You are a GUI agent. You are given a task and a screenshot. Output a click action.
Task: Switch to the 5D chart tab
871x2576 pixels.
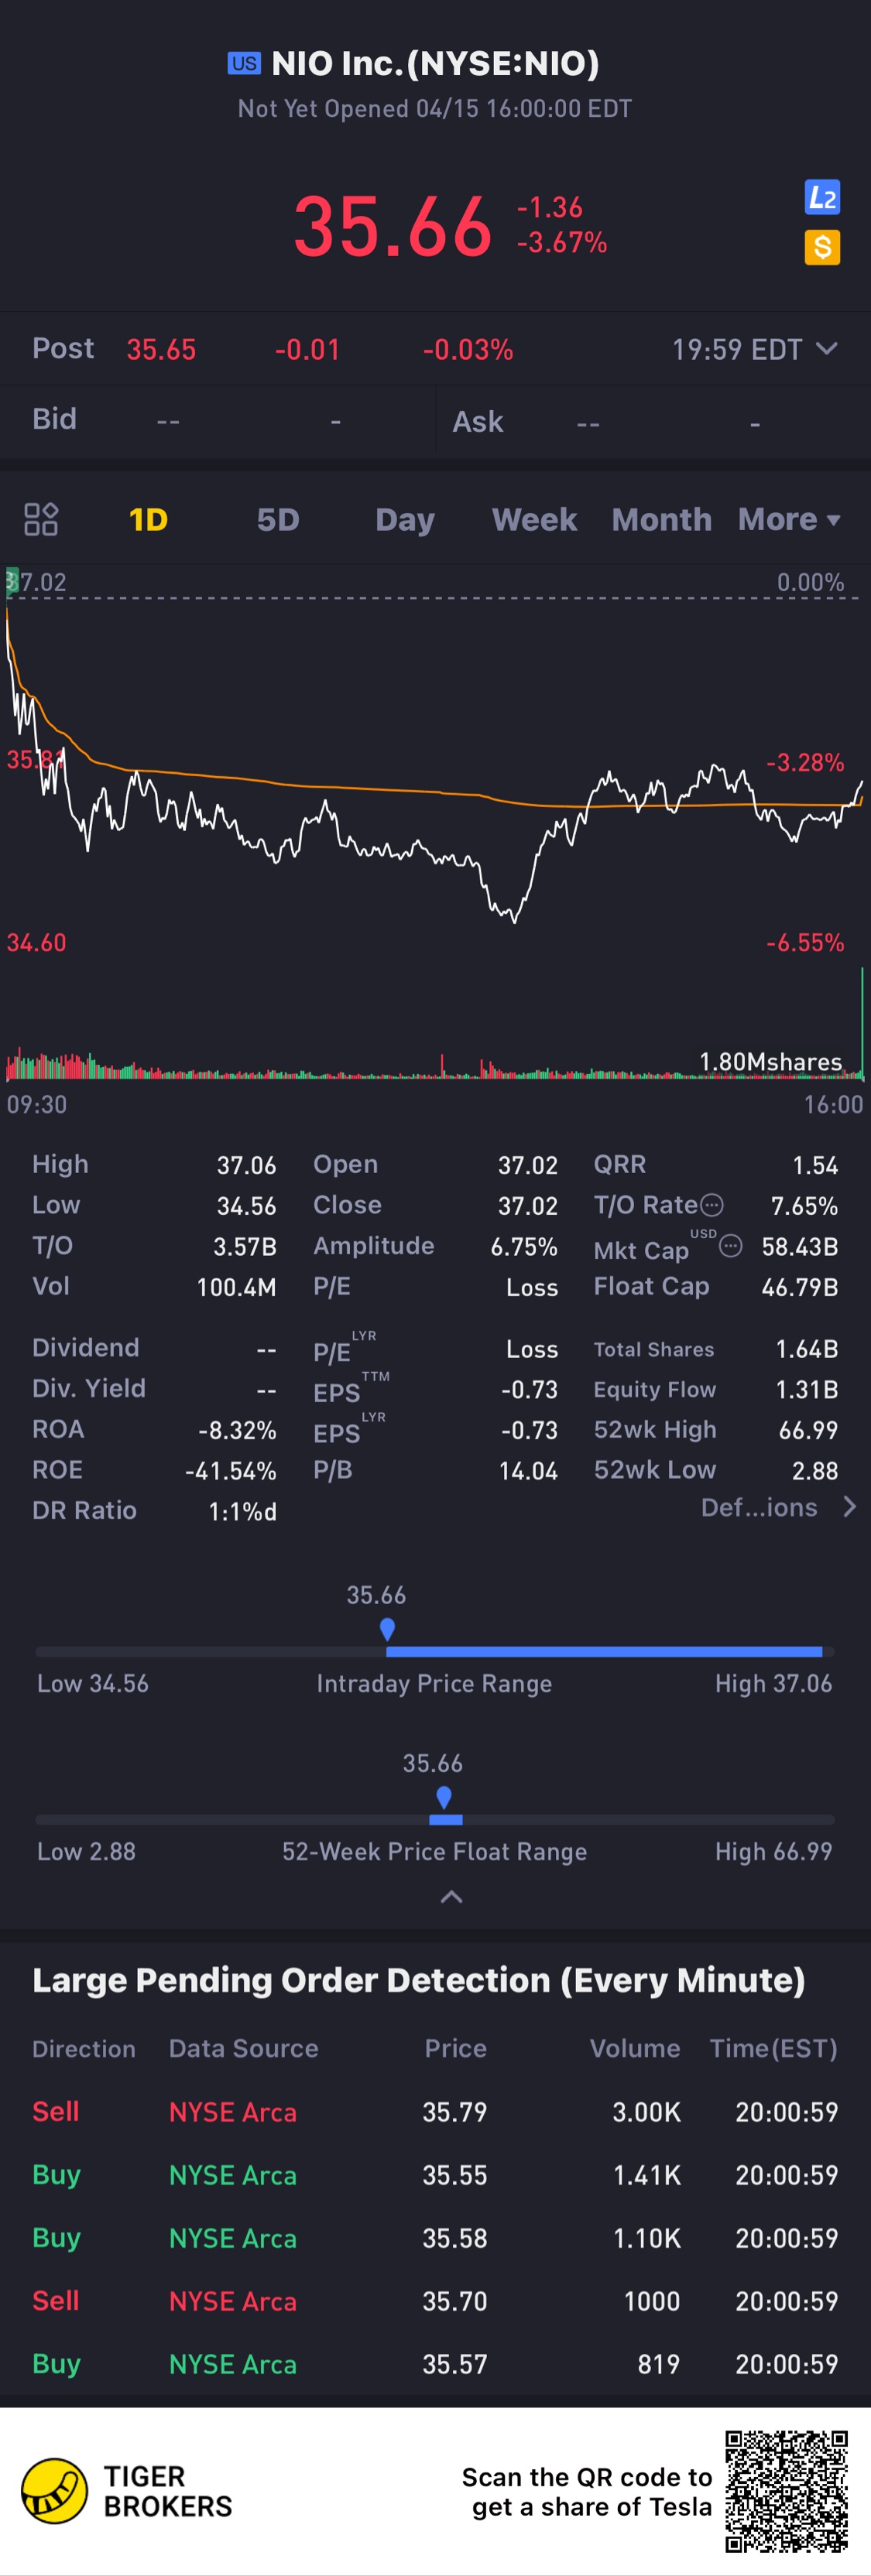pyautogui.click(x=278, y=520)
